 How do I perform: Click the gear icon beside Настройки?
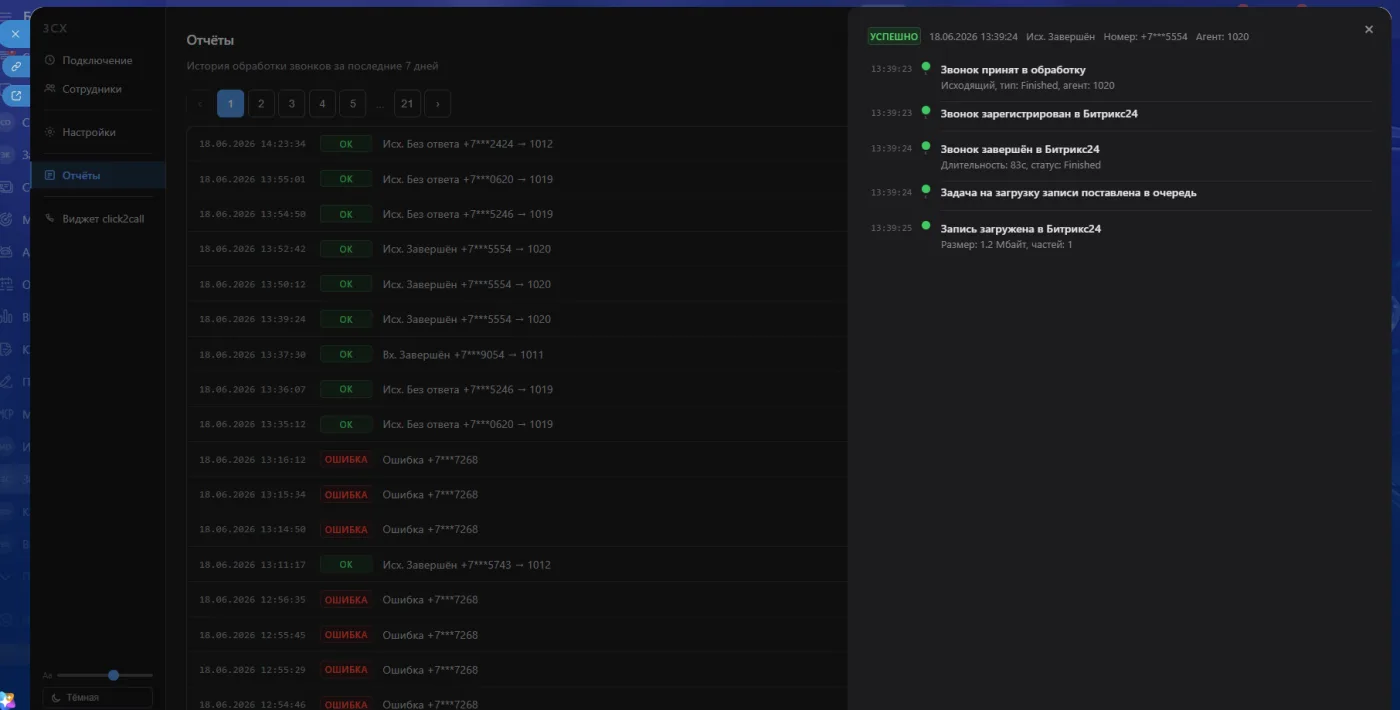pos(50,132)
